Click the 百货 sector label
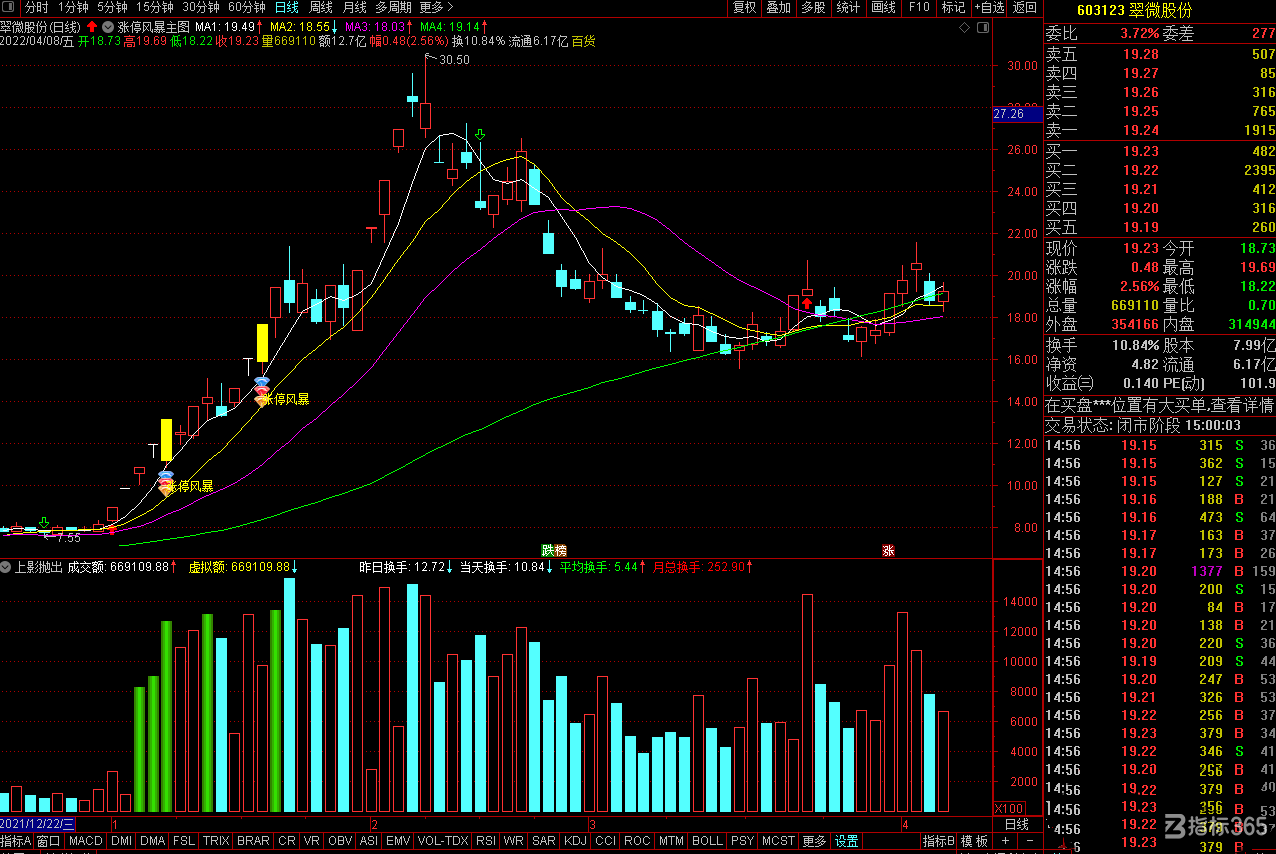The height and width of the screenshot is (854, 1276). [x=584, y=42]
